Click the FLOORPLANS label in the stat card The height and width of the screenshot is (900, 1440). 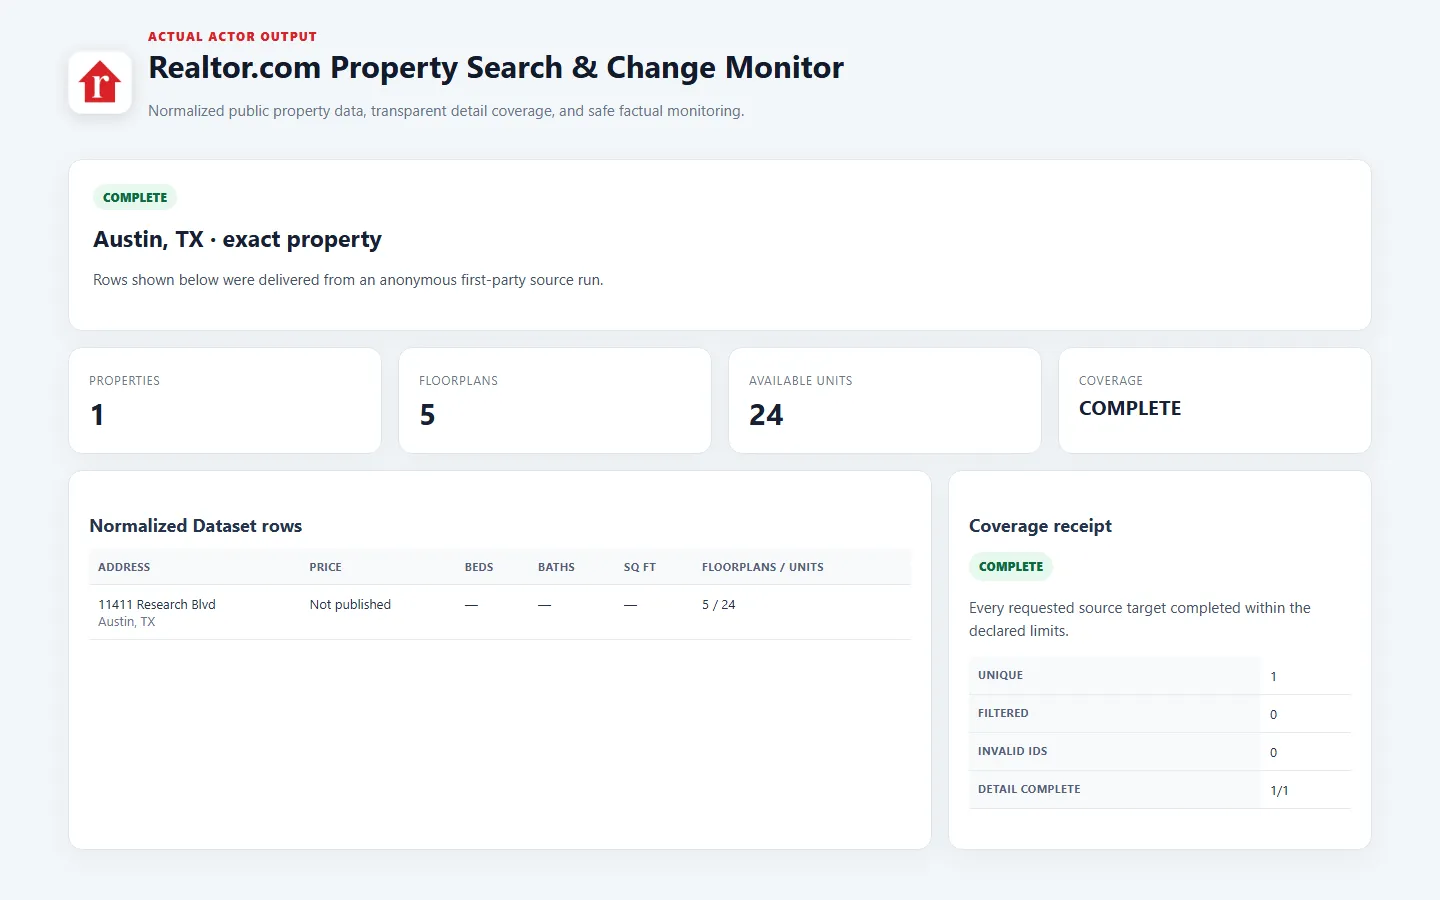tap(458, 381)
